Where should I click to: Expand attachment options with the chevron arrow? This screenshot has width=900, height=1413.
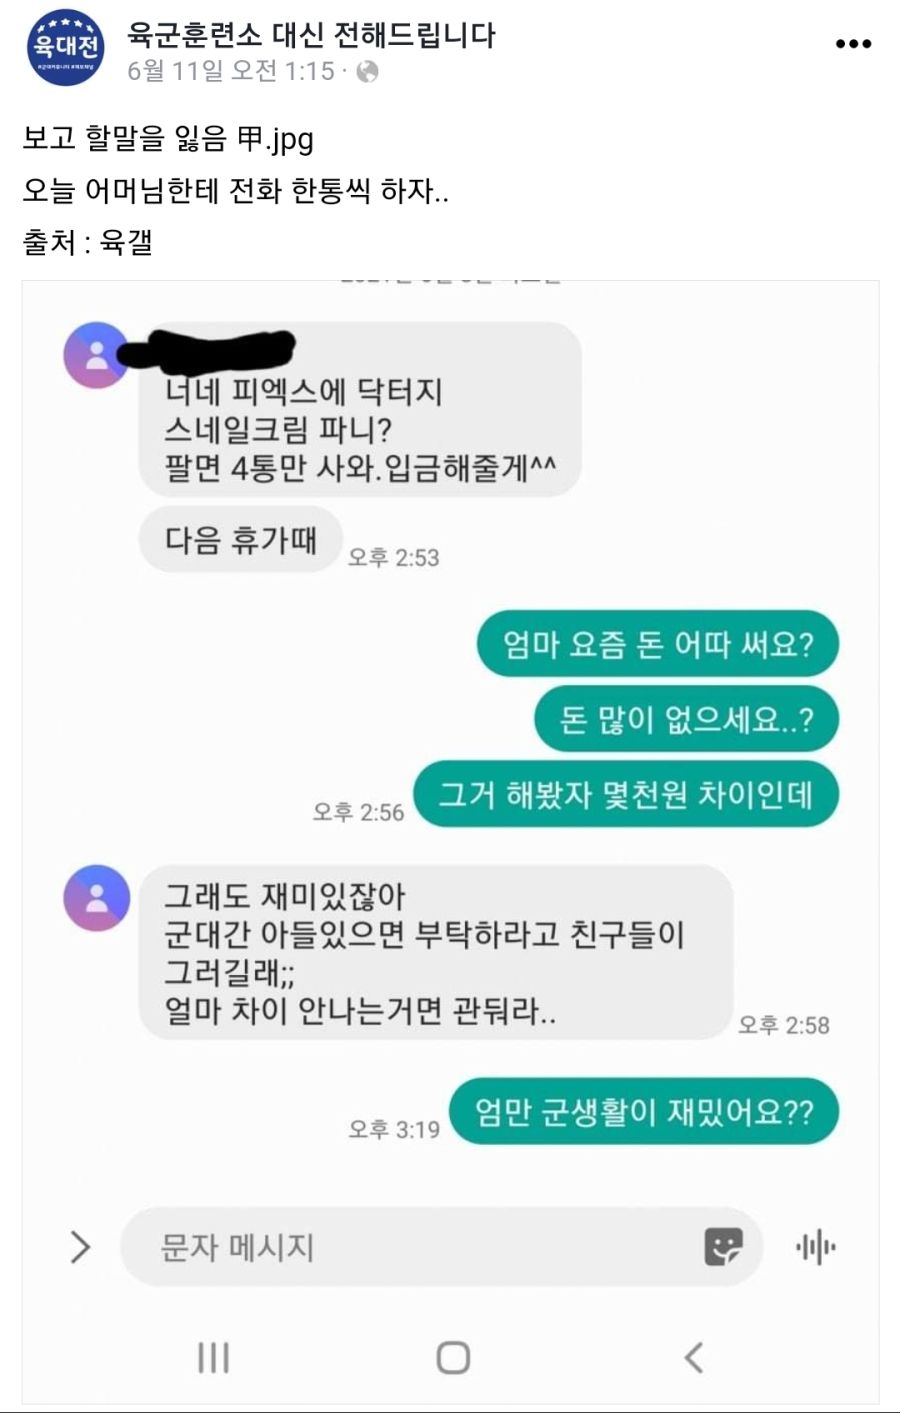click(x=81, y=1246)
